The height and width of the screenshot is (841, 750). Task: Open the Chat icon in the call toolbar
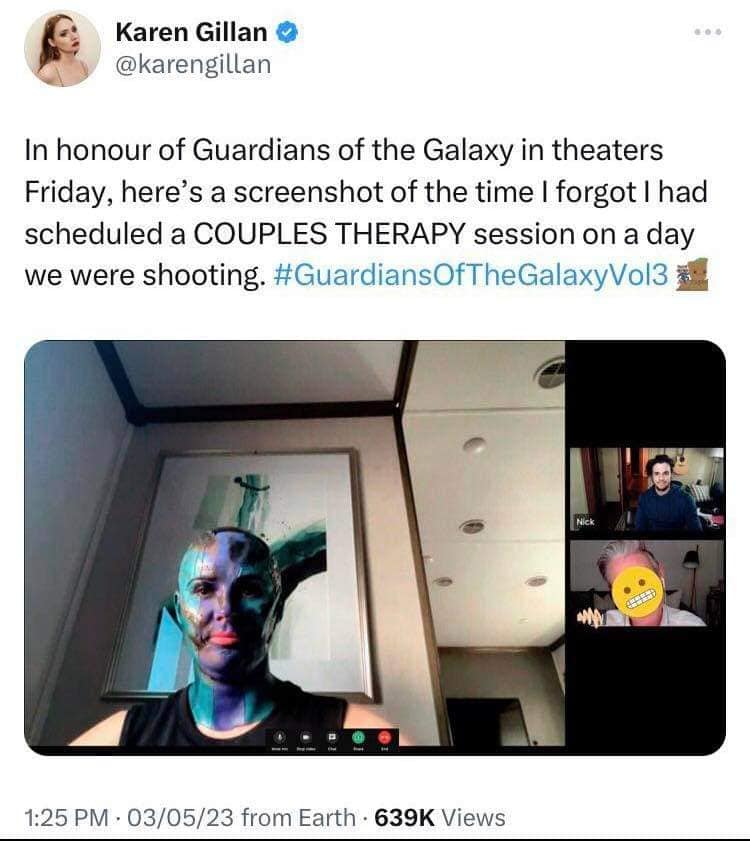332,737
